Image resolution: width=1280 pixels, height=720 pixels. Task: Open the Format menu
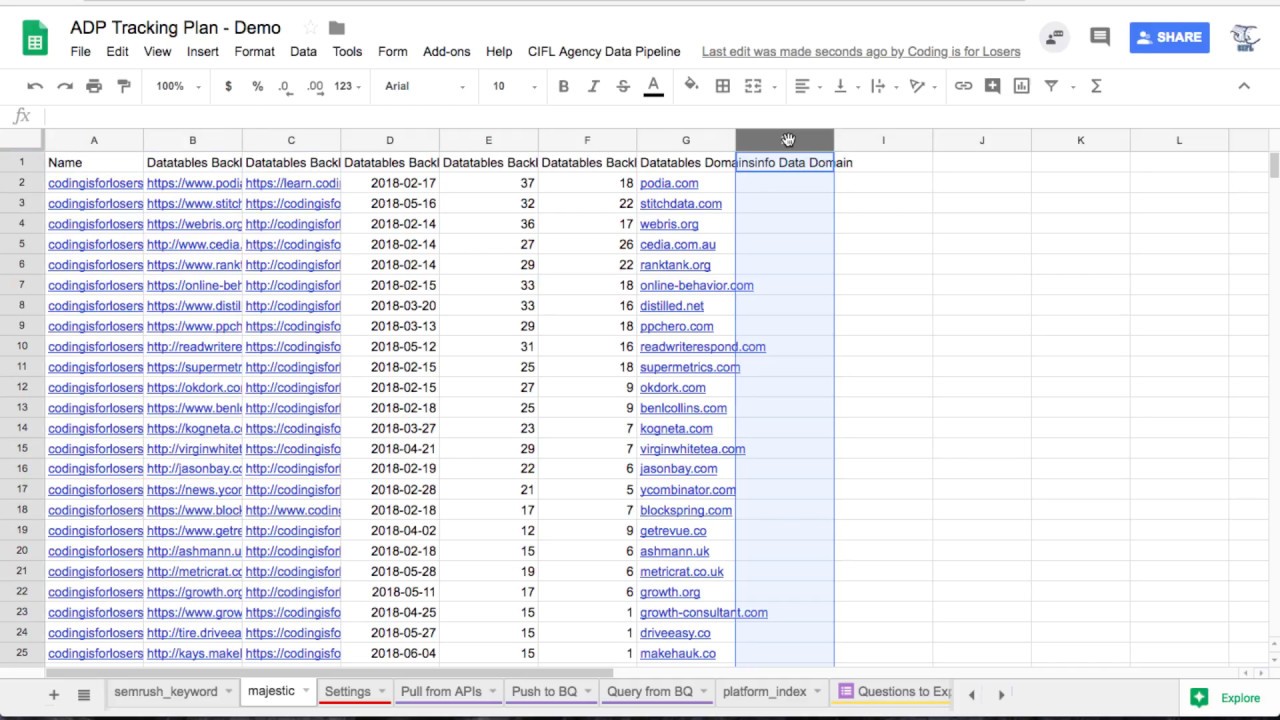pyautogui.click(x=254, y=52)
